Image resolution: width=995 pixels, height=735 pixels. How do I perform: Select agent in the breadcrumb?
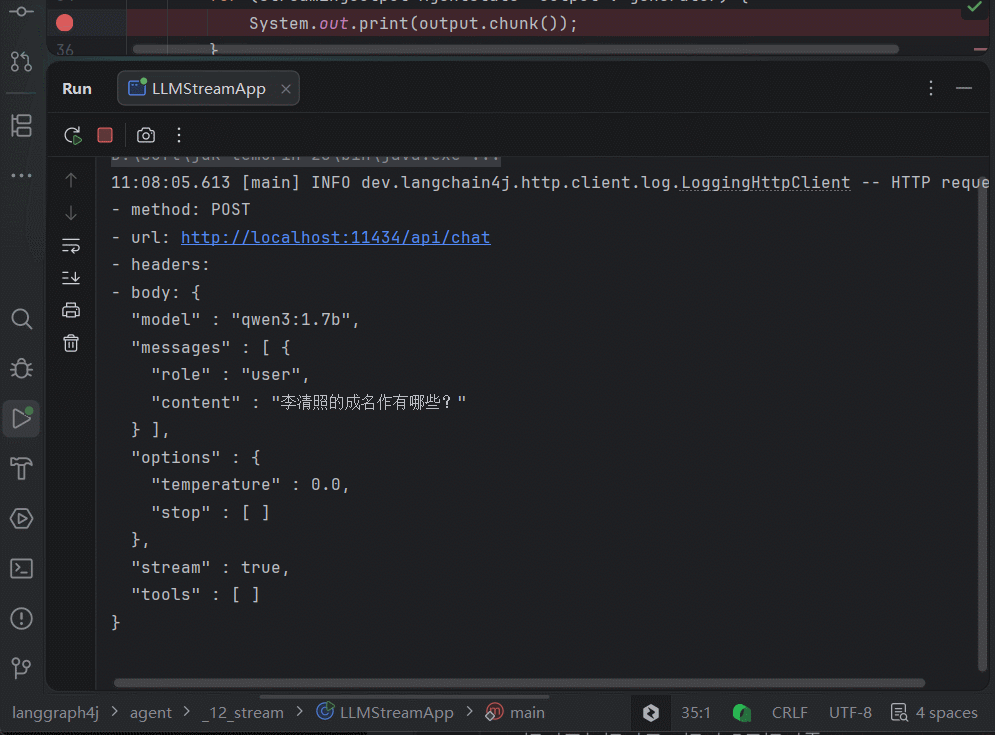tap(150, 713)
